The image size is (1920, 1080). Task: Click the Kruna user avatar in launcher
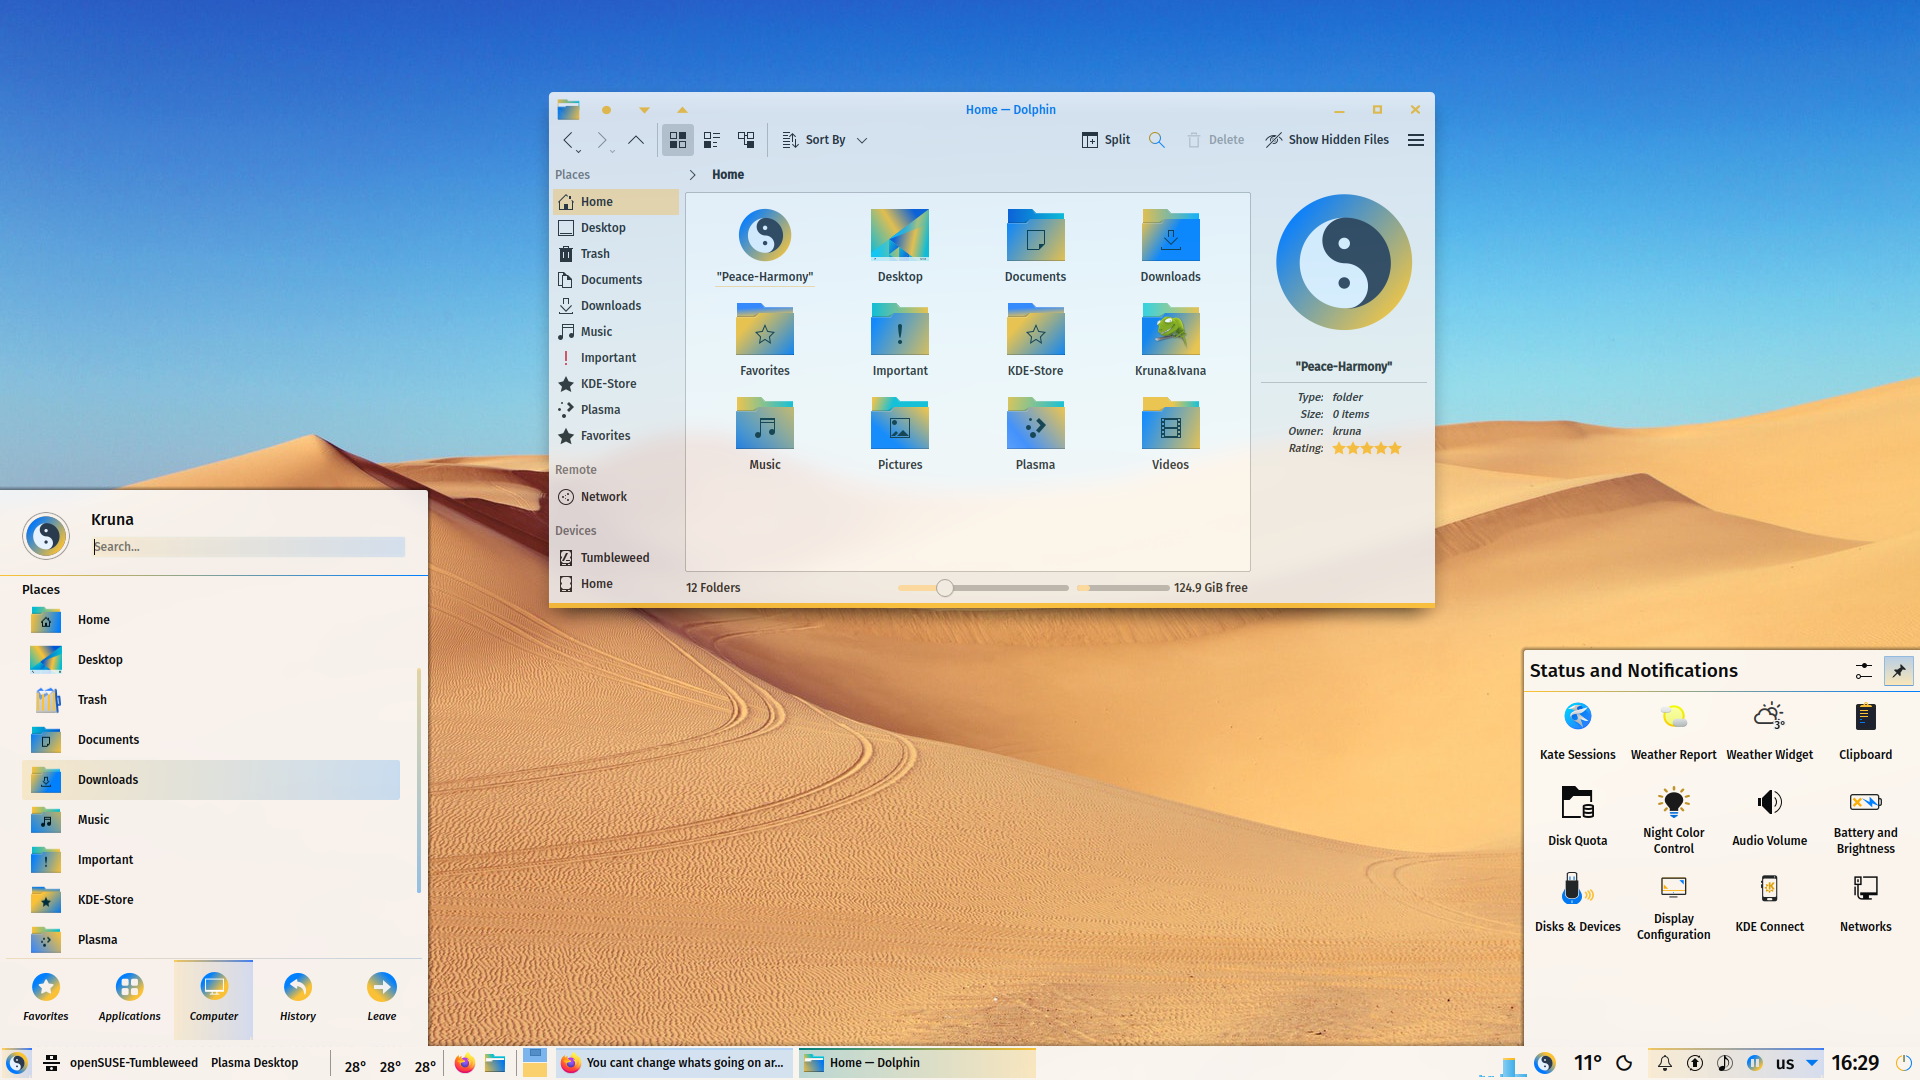(46, 535)
